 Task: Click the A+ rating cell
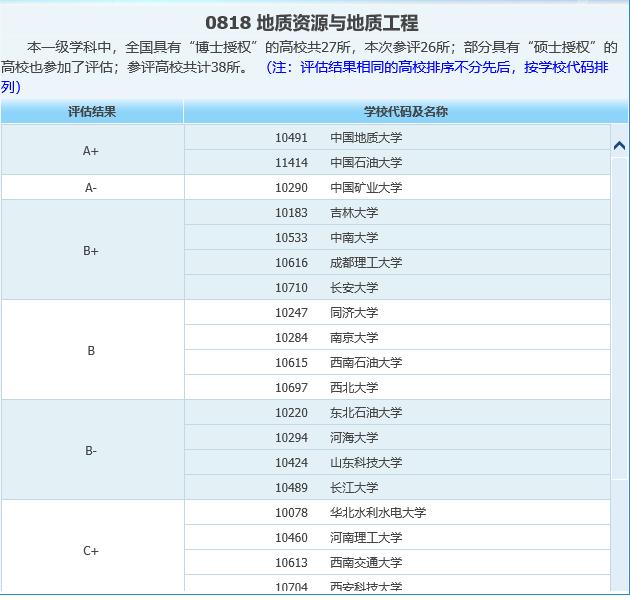[x=92, y=150]
